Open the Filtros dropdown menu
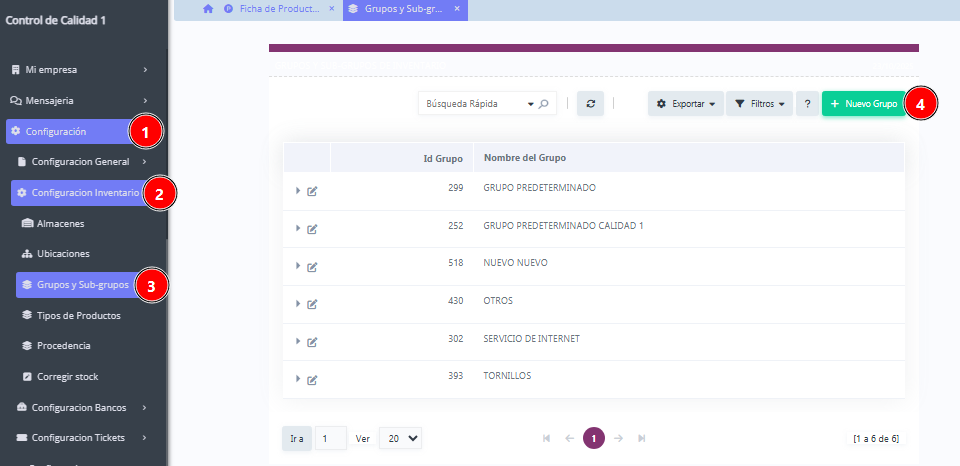 click(x=758, y=103)
